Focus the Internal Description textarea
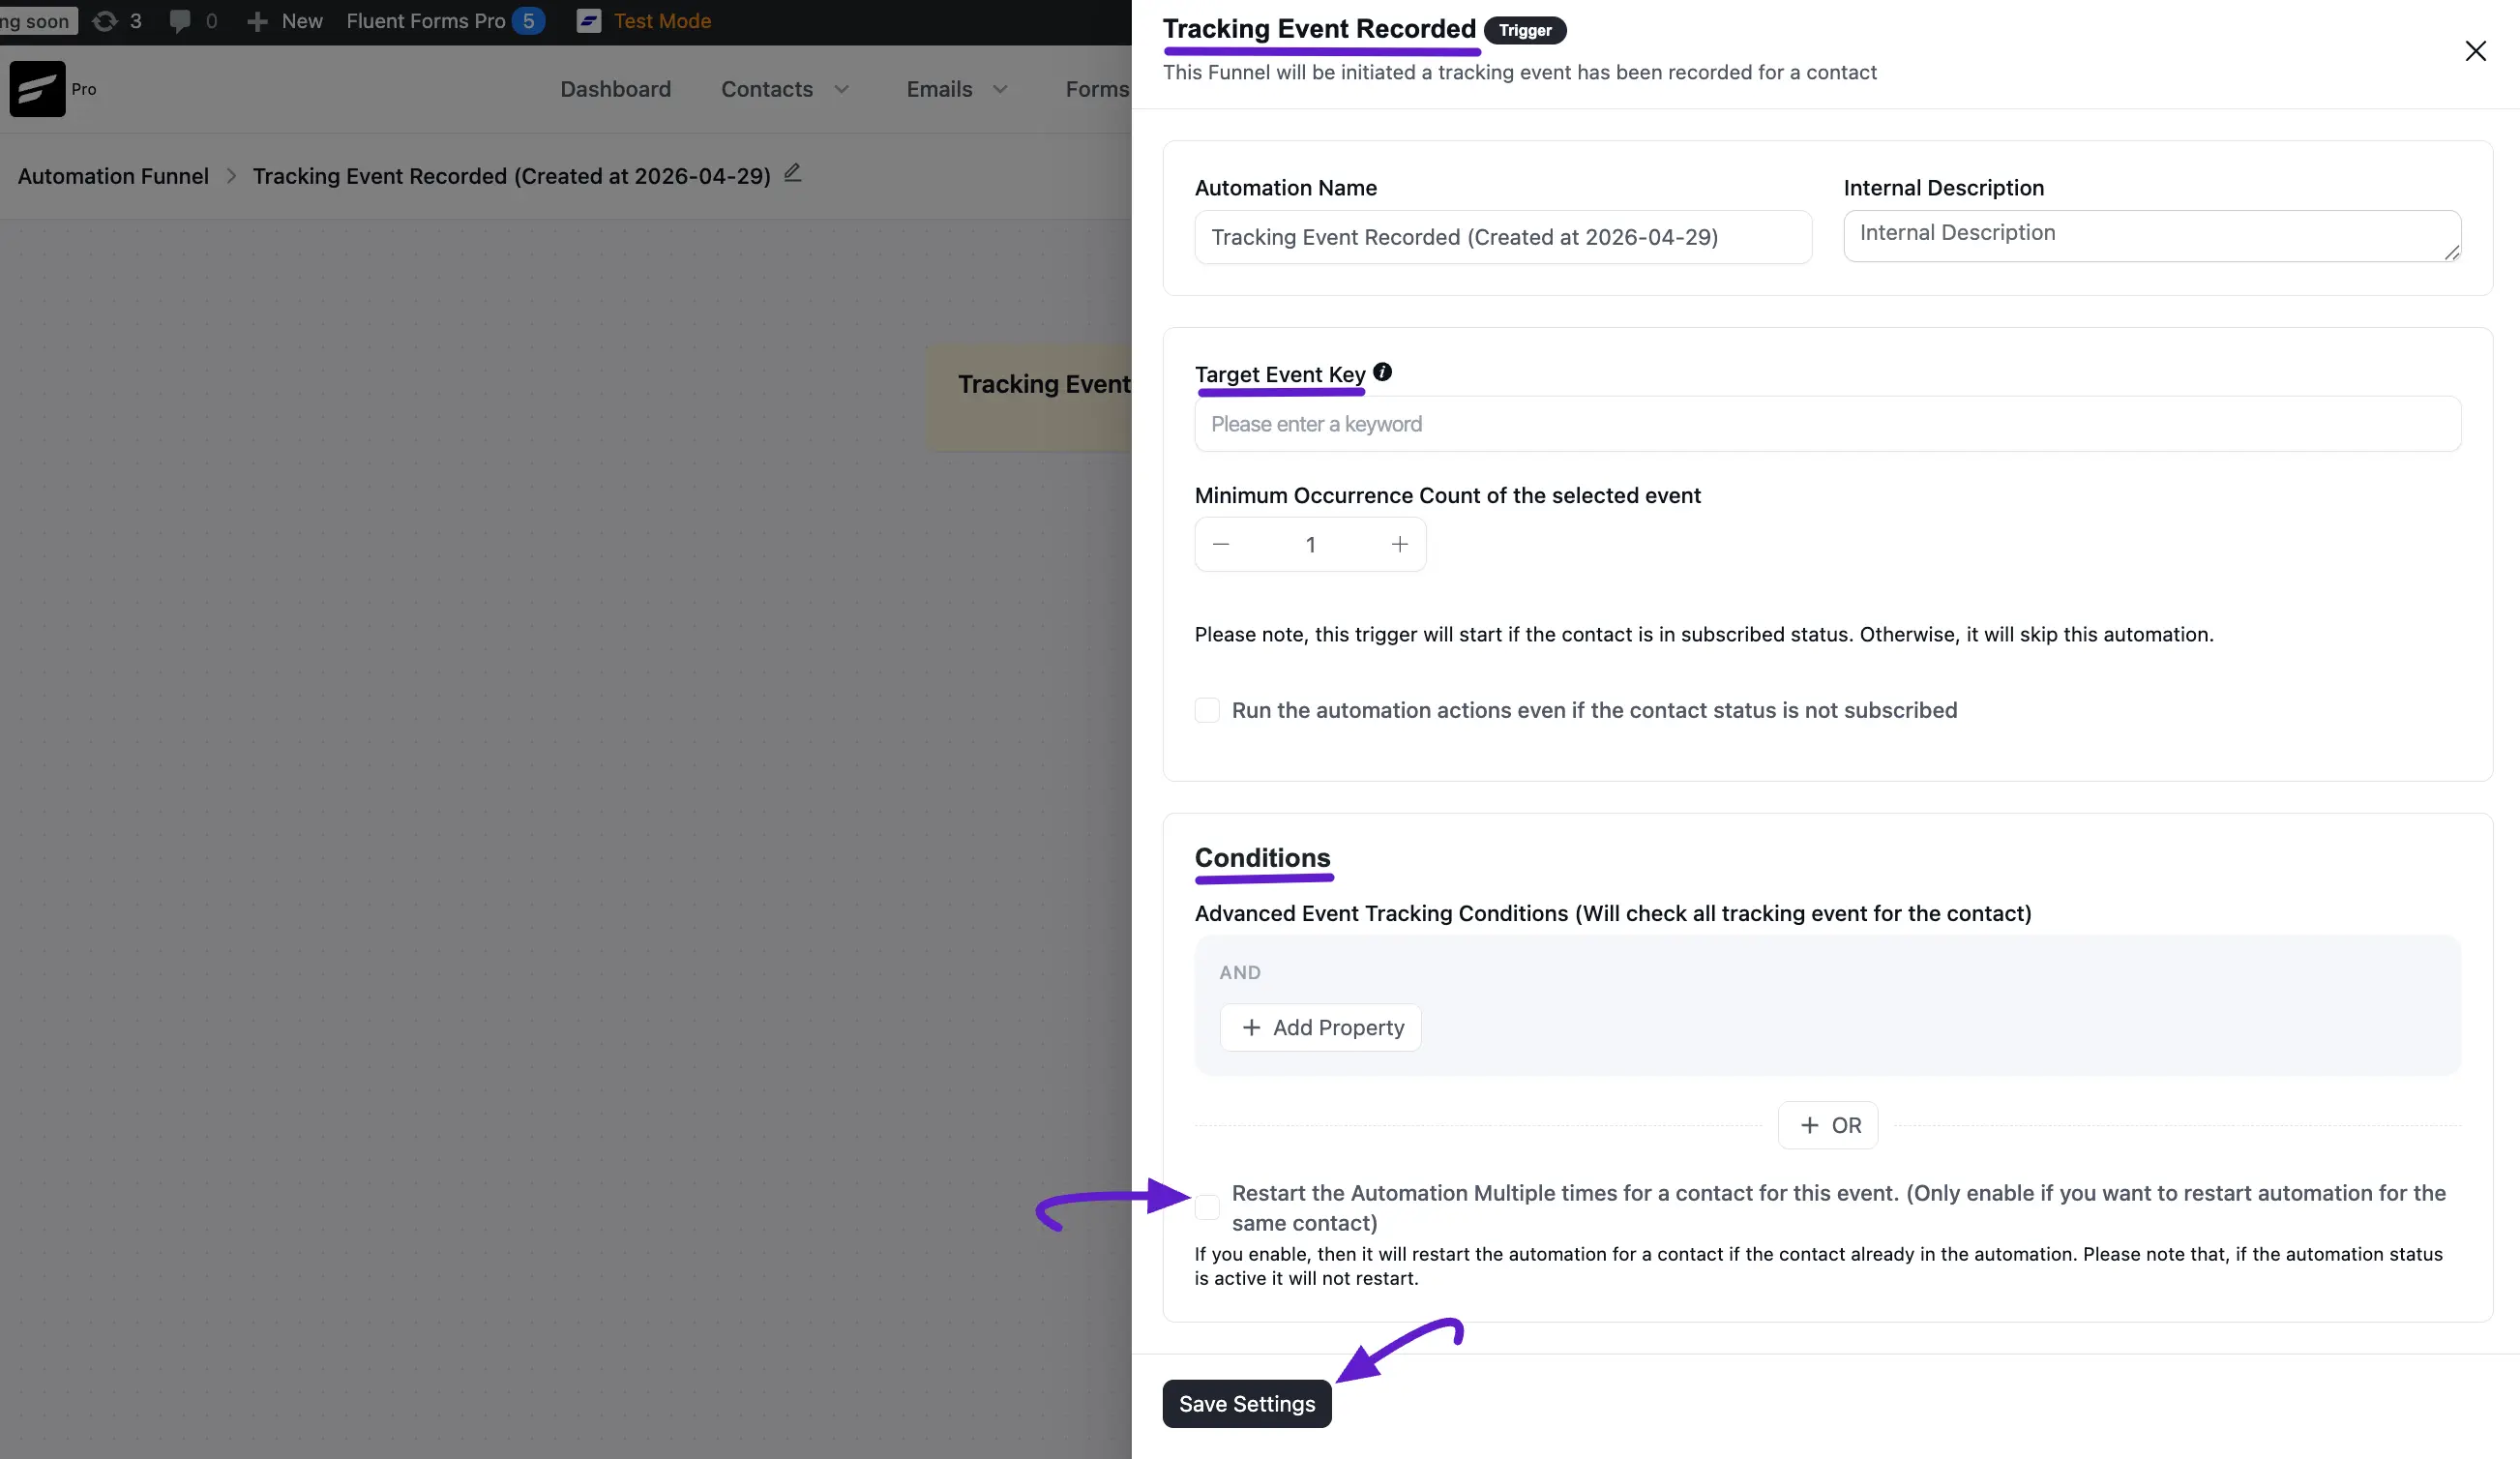 coord(2152,236)
